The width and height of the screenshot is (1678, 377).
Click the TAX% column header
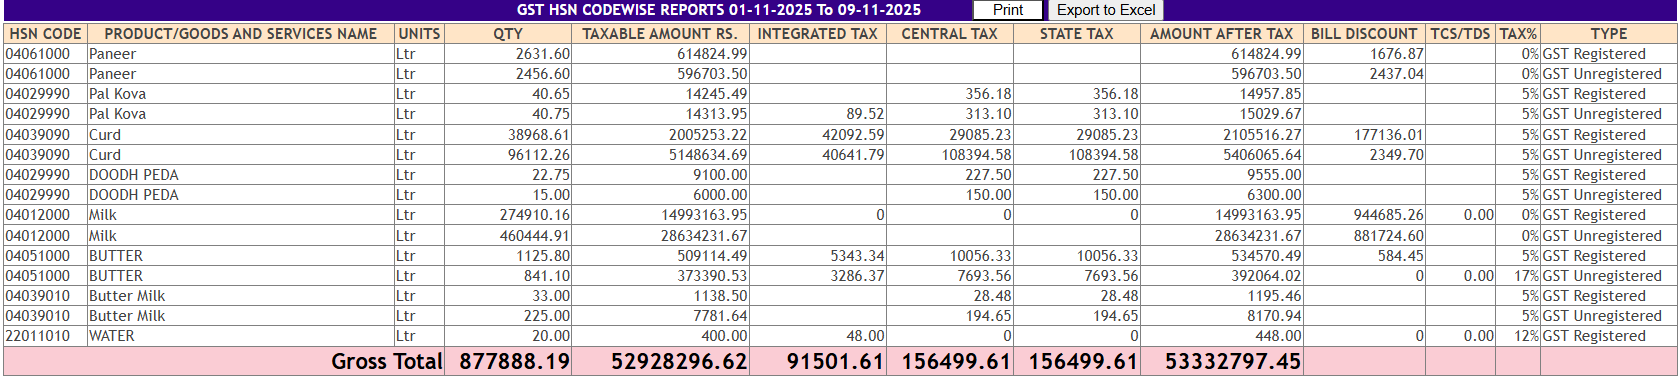pos(1518,34)
